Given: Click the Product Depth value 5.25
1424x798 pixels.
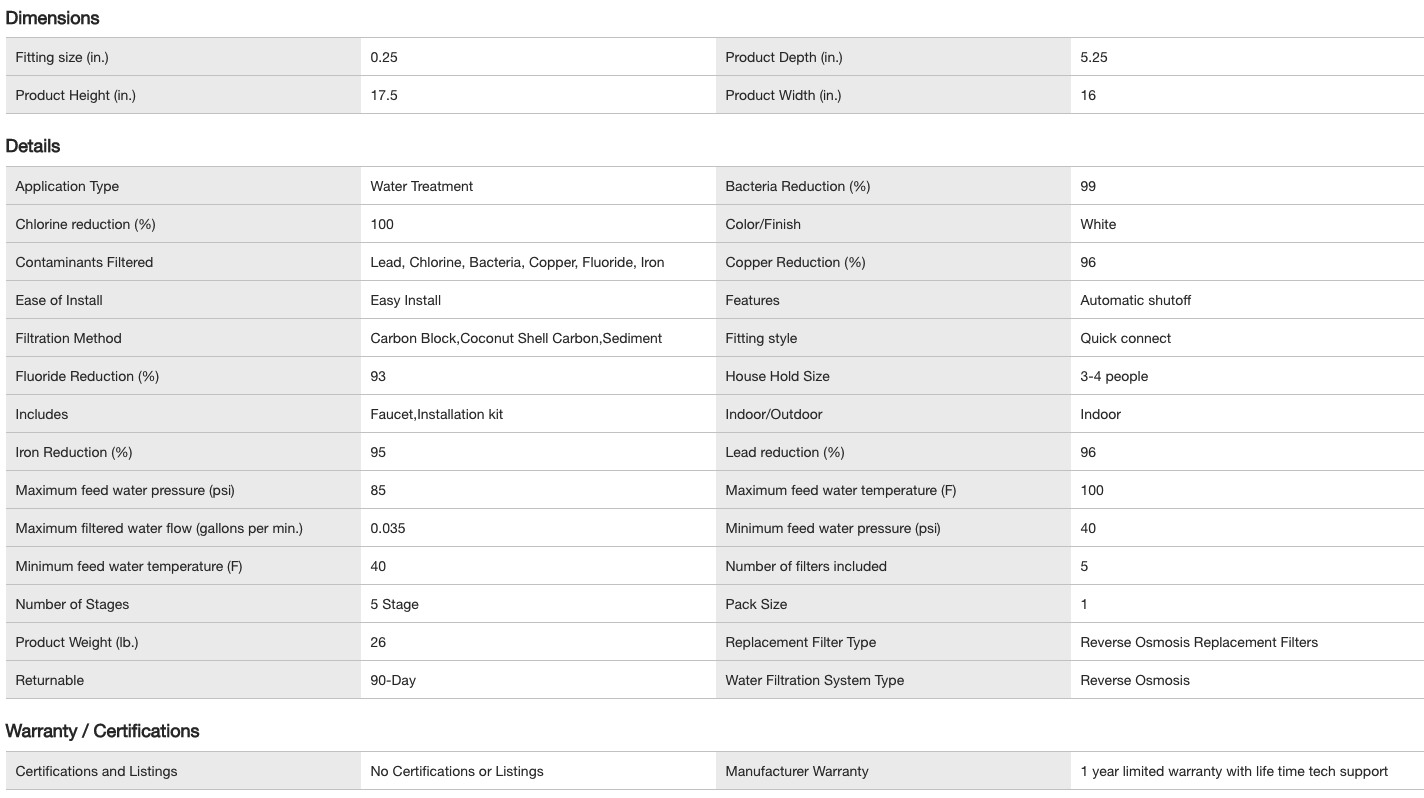Looking at the screenshot, I should (1094, 57).
